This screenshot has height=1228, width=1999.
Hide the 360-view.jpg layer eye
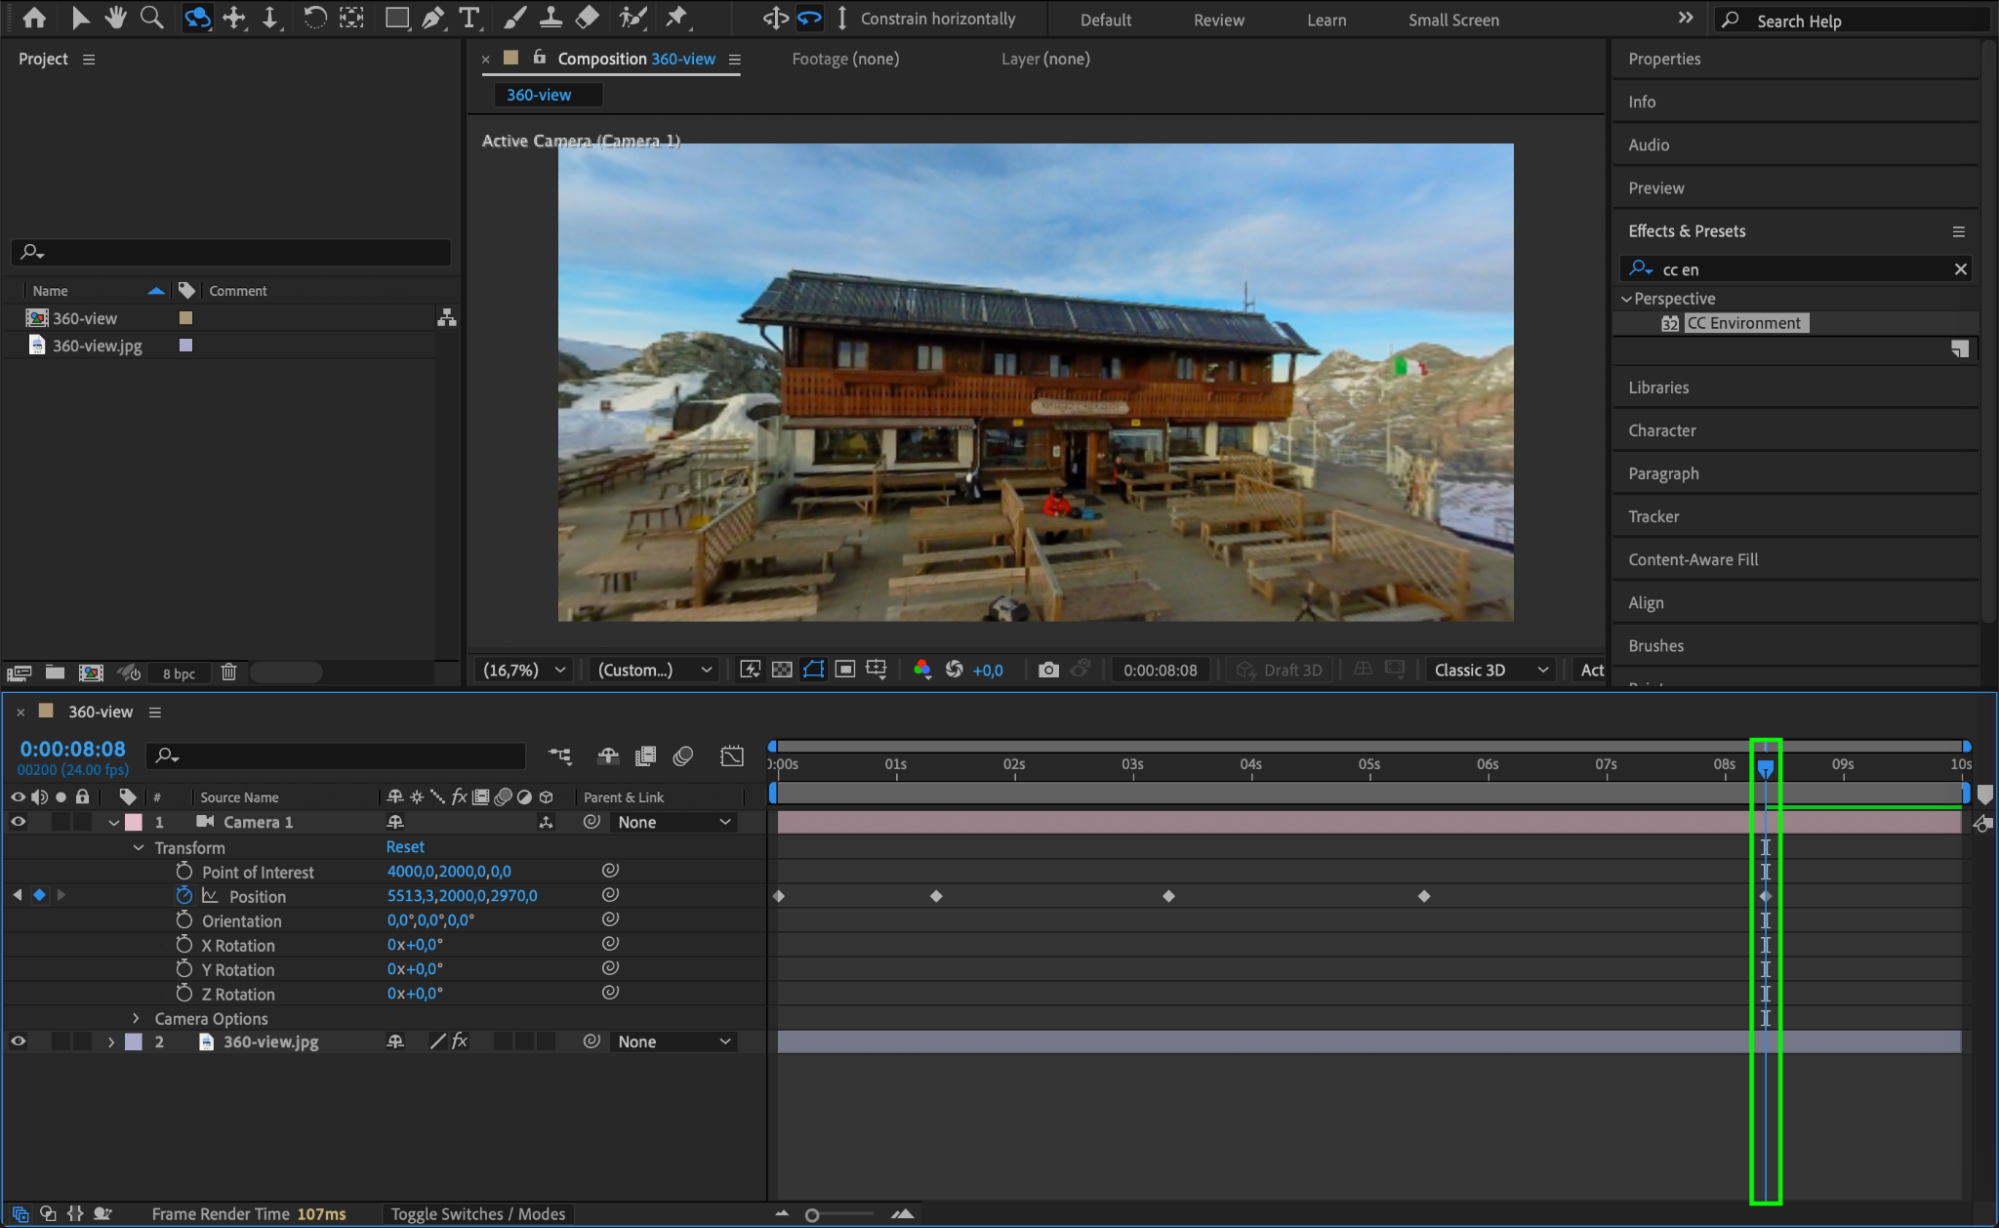pyautogui.click(x=18, y=1041)
